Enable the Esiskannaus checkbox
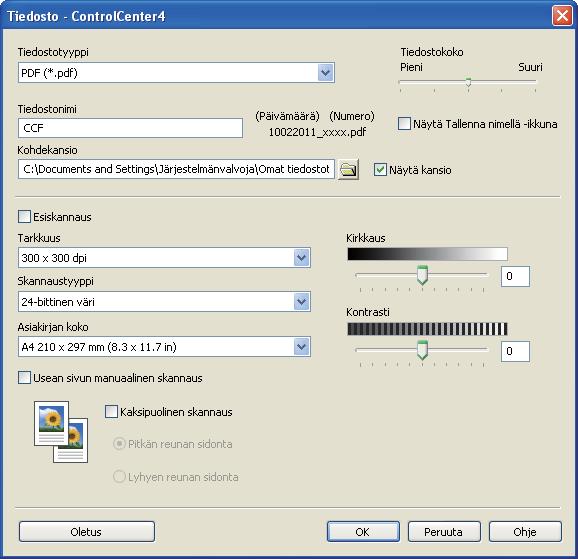Screen dimensions: 578x559 (x=24, y=216)
